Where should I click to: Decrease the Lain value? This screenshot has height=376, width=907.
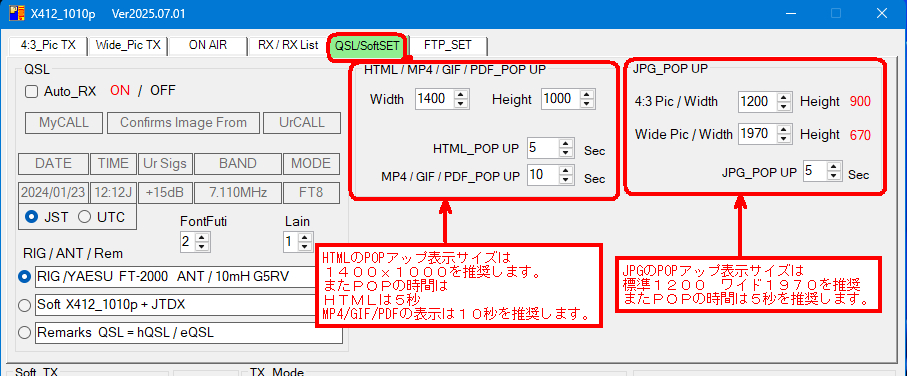tap(305, 246)
